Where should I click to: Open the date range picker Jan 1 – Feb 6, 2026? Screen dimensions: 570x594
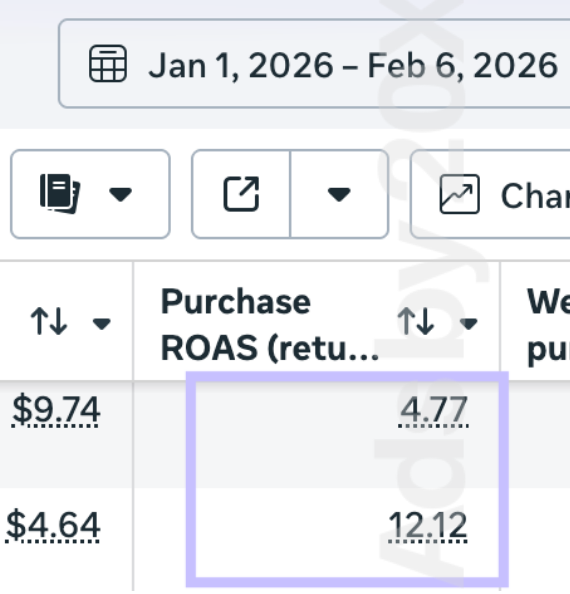tap(314, 63)
